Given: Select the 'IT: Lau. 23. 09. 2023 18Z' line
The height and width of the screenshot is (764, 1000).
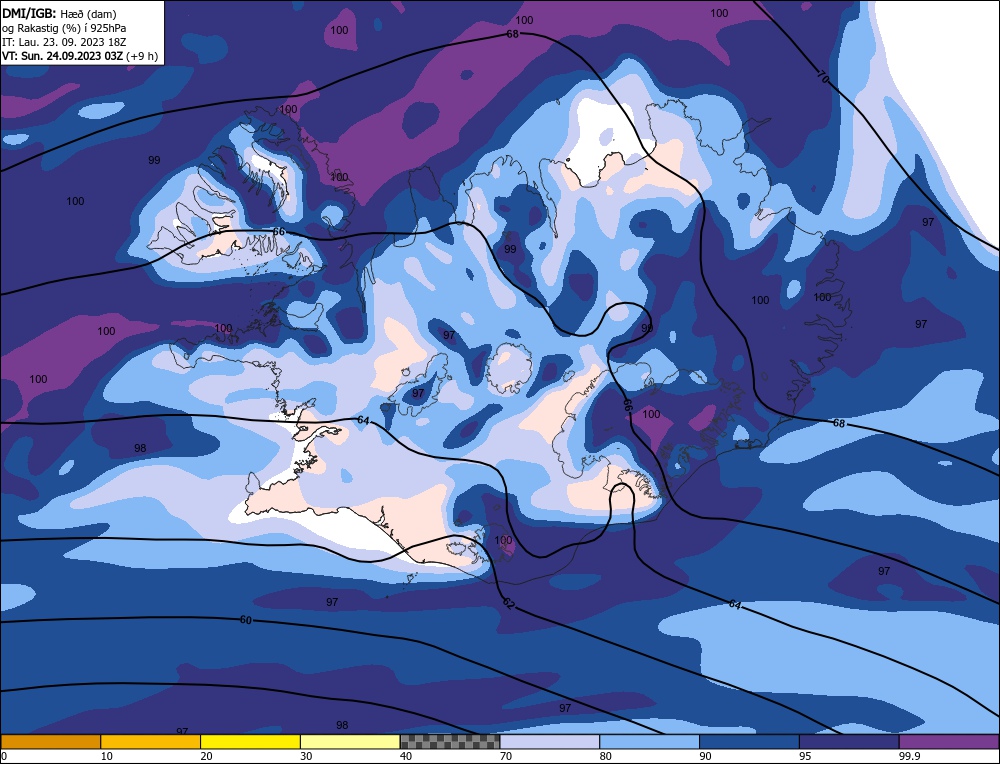Looking at the screenshot, I should pos(64,42).
